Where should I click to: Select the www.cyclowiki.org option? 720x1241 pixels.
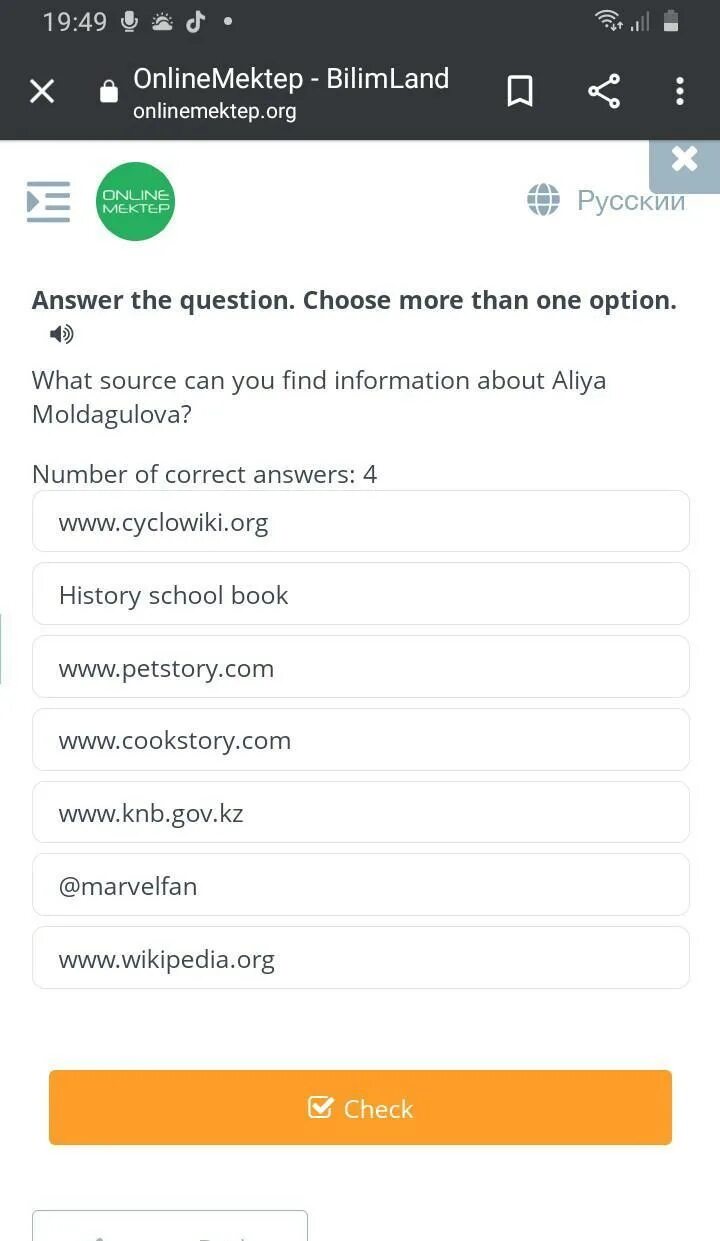[x=361, y=521]
